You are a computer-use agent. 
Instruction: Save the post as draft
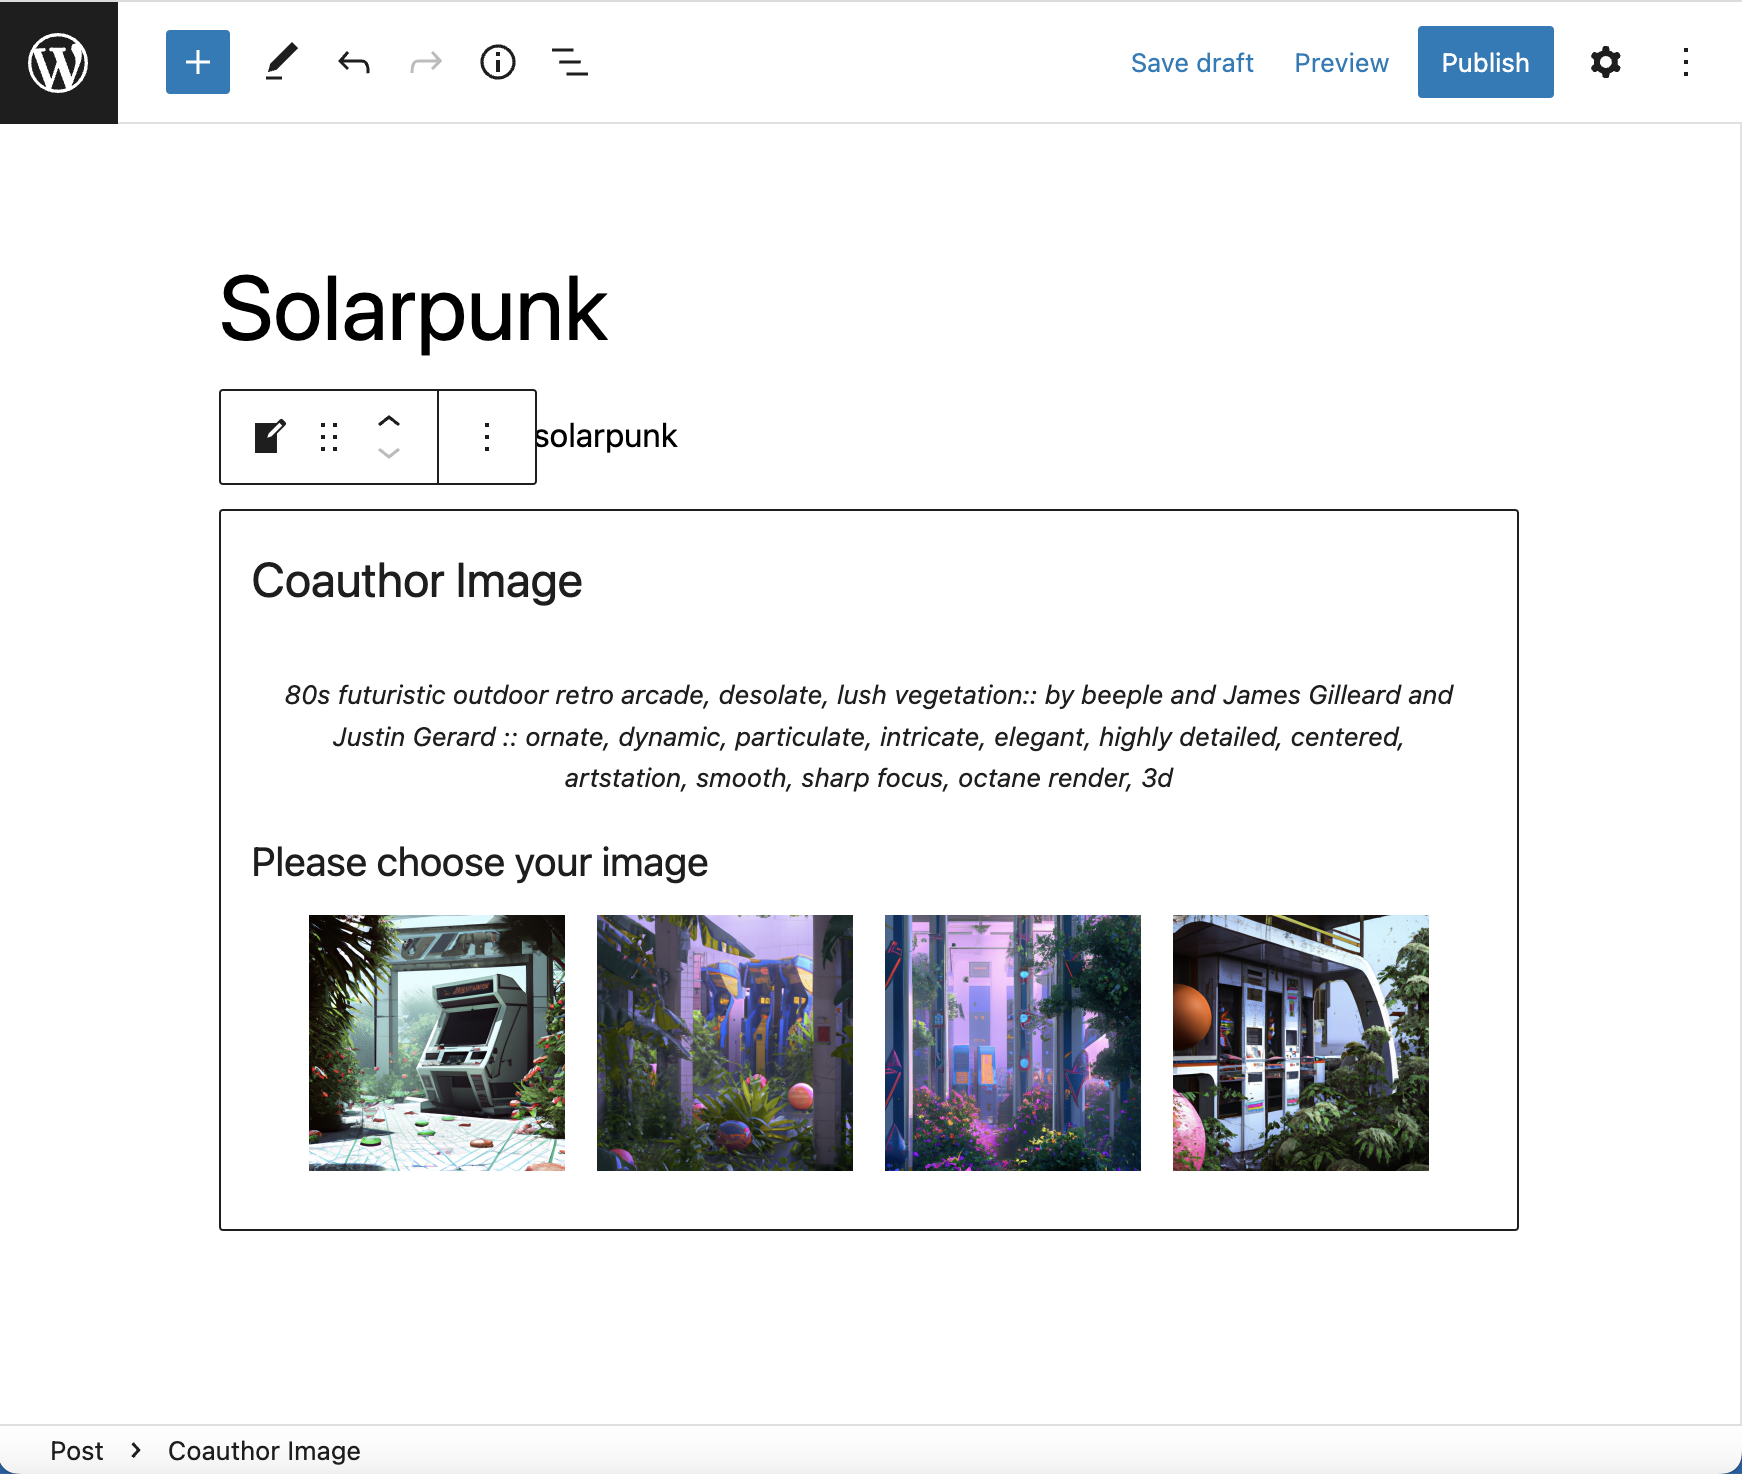tap(1192, 63)
